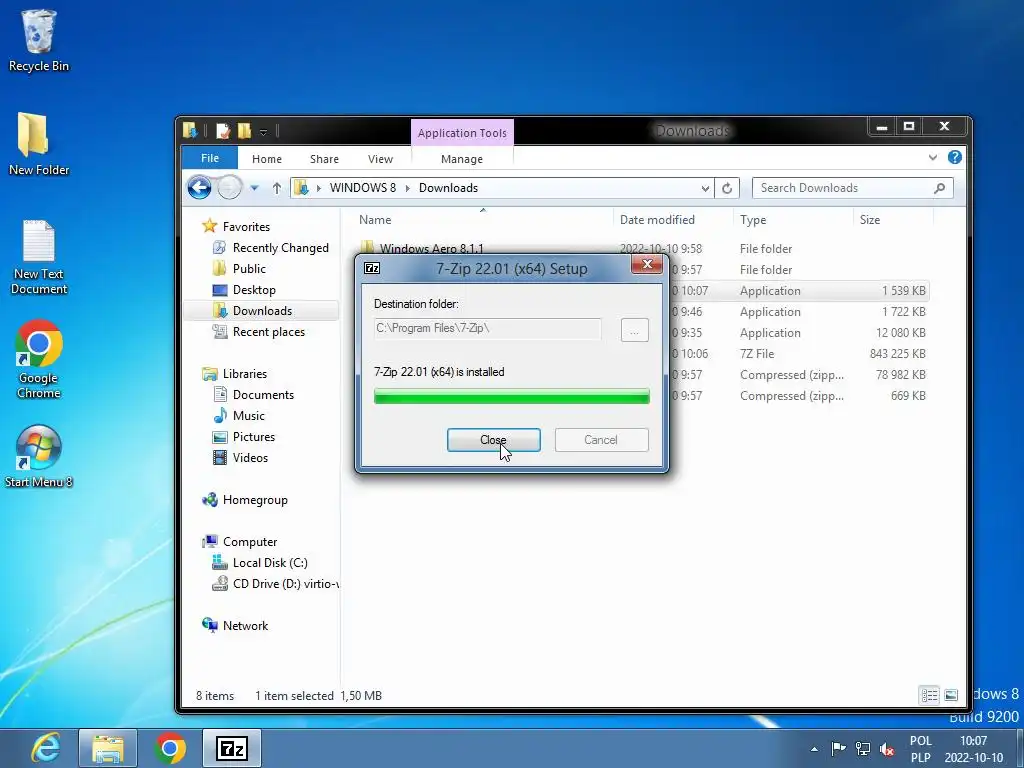1024x768 pixels.
Task: Open the recent locations dropdown arrow
Action: (x=255, y=188)
